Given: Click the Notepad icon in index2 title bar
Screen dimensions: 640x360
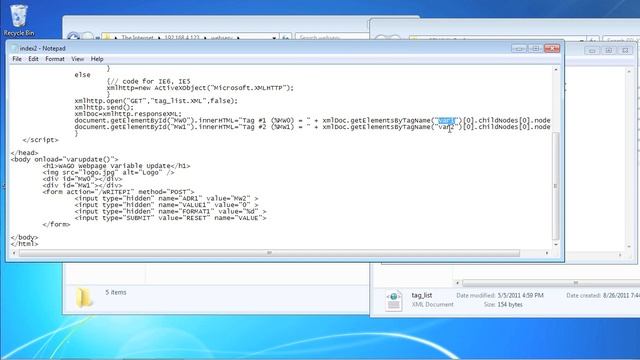Looking at the screenshot, I should (x=14, y=48).
